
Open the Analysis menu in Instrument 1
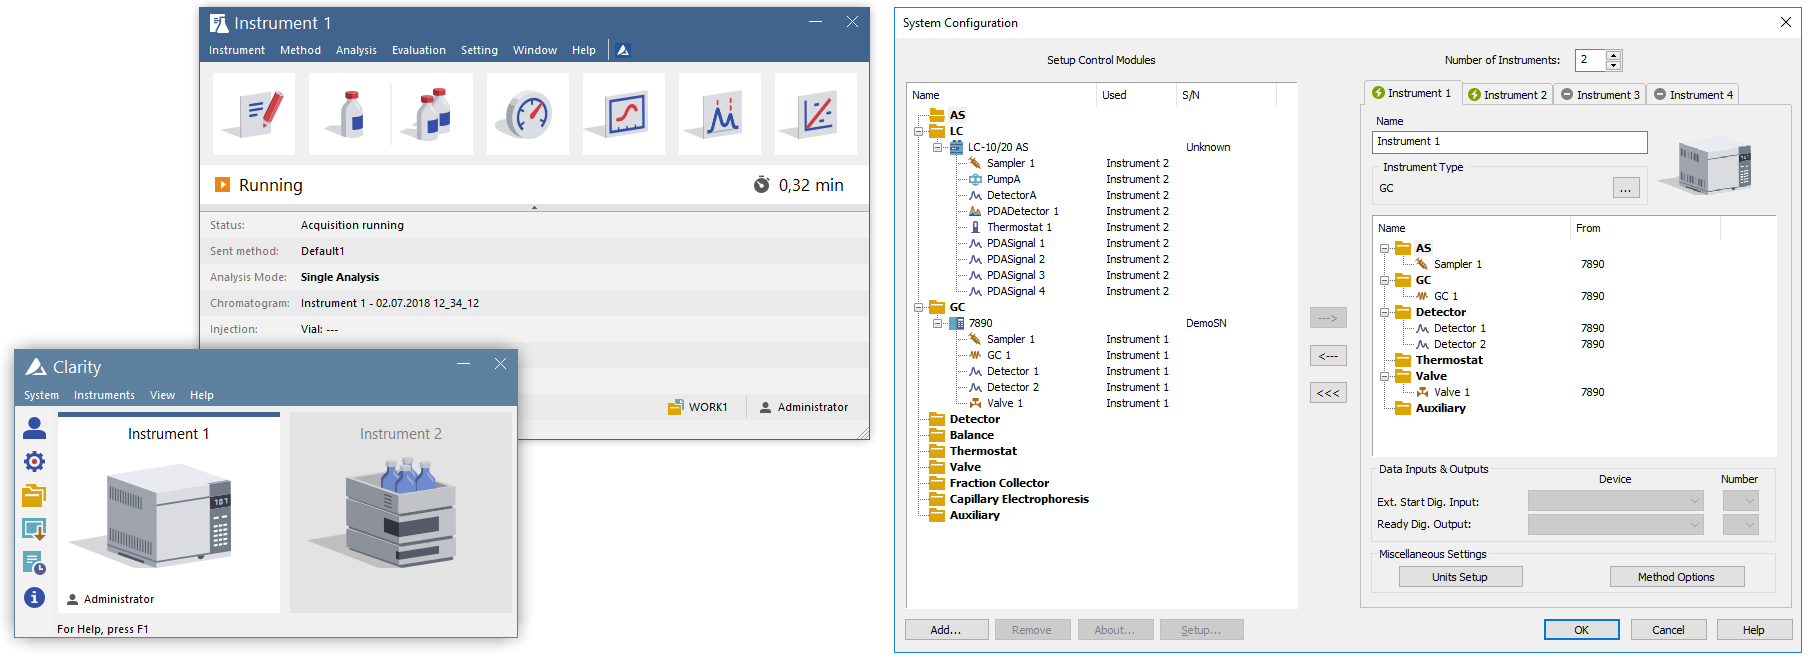click(x=356, y=50)
